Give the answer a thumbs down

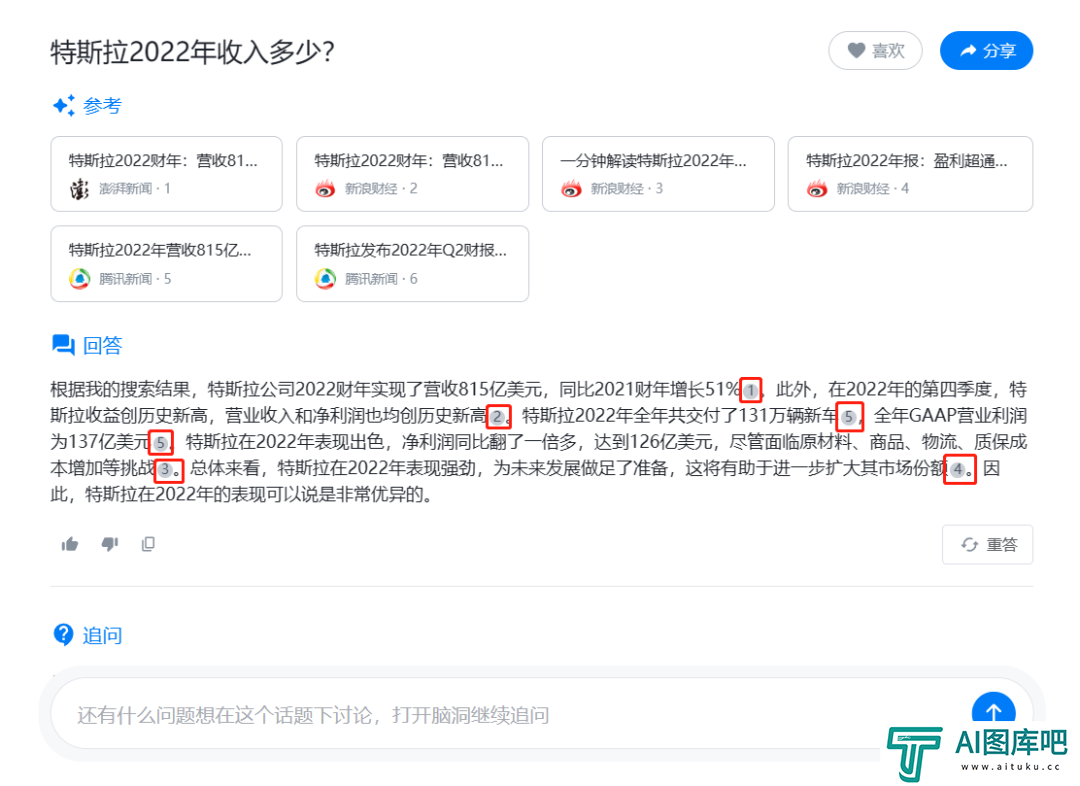point(110,544)
